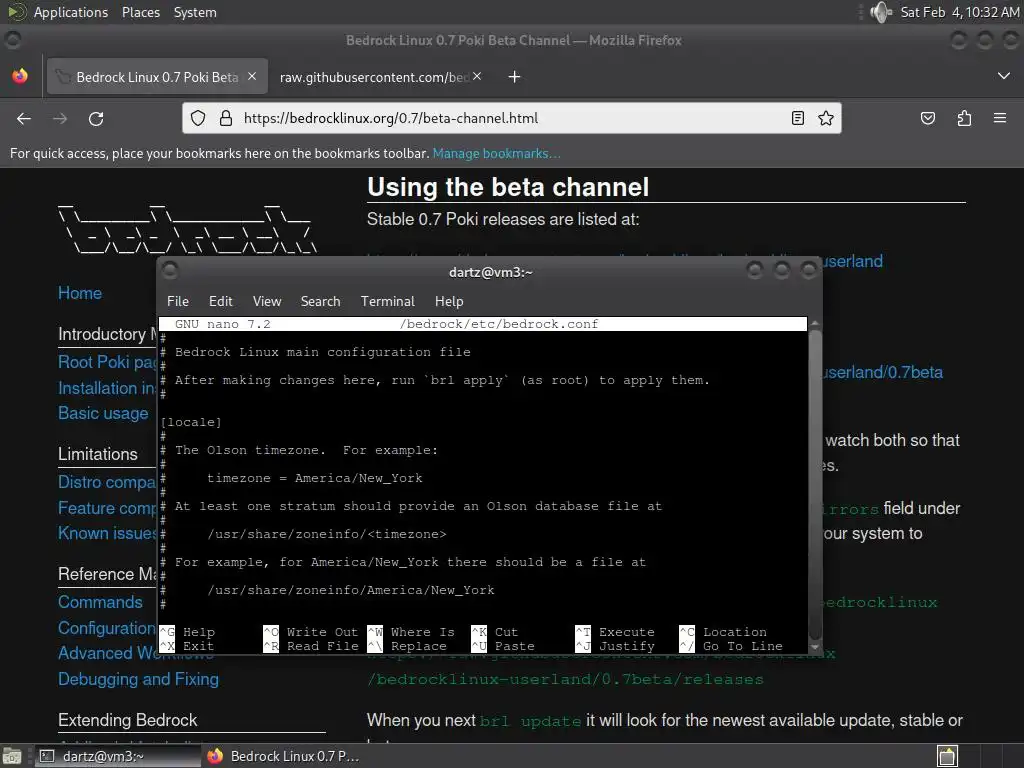Open the Places panel menu

[x=141, y=12]
